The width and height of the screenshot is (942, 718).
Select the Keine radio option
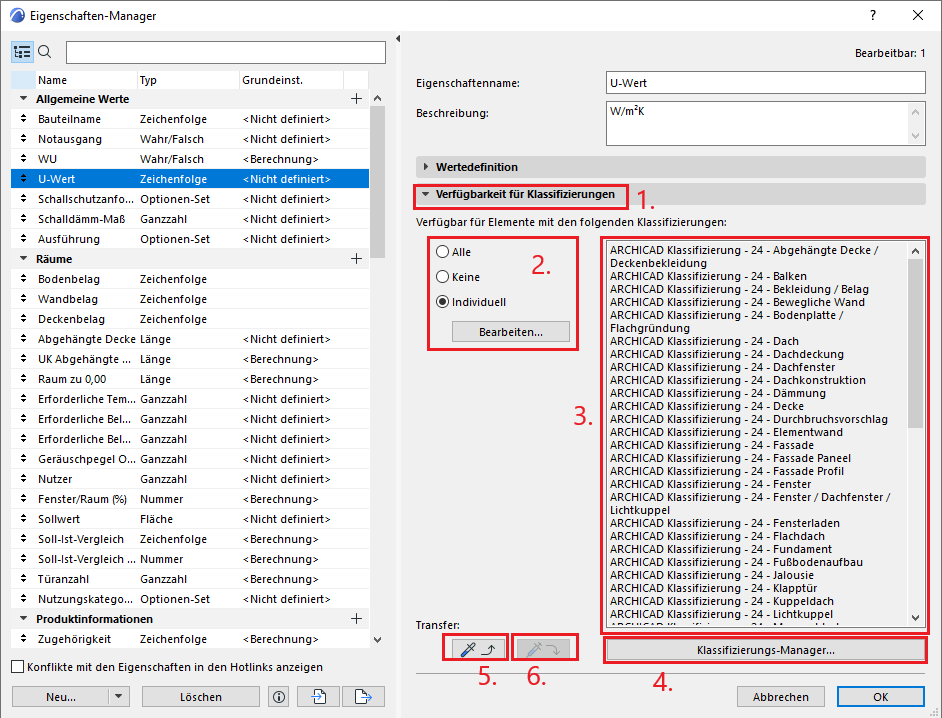(442, 277)
